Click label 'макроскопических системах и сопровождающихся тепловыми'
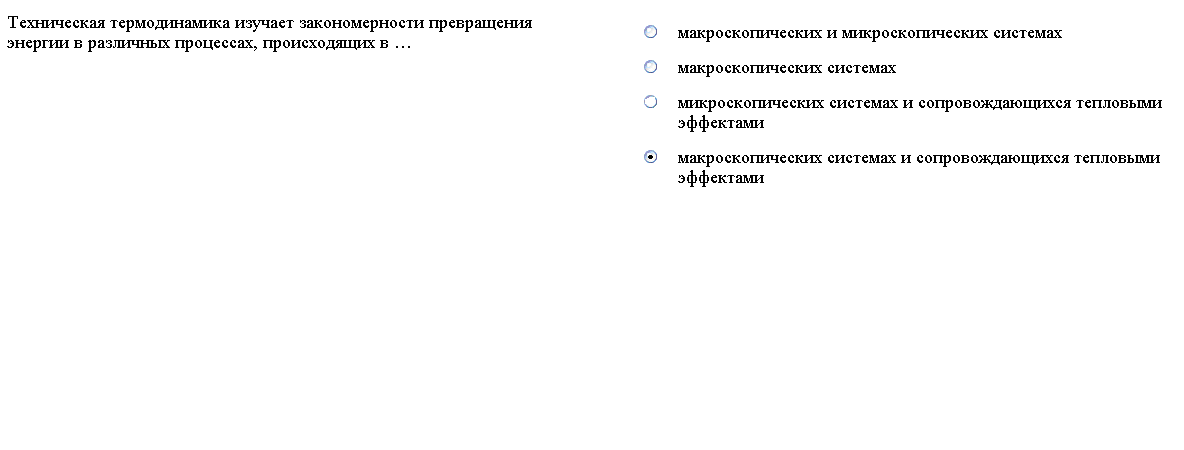Viewport: 1184px width, 450px height. coord(918,159)
